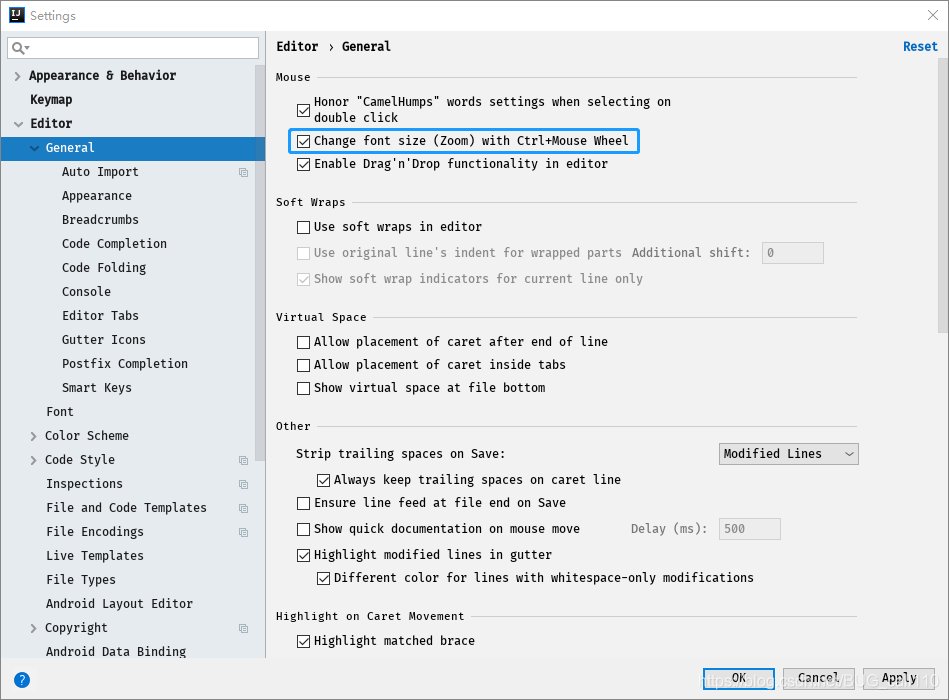Click the override icon beside Copyright
Screen dimensions: 949x700
pos(242,628)
